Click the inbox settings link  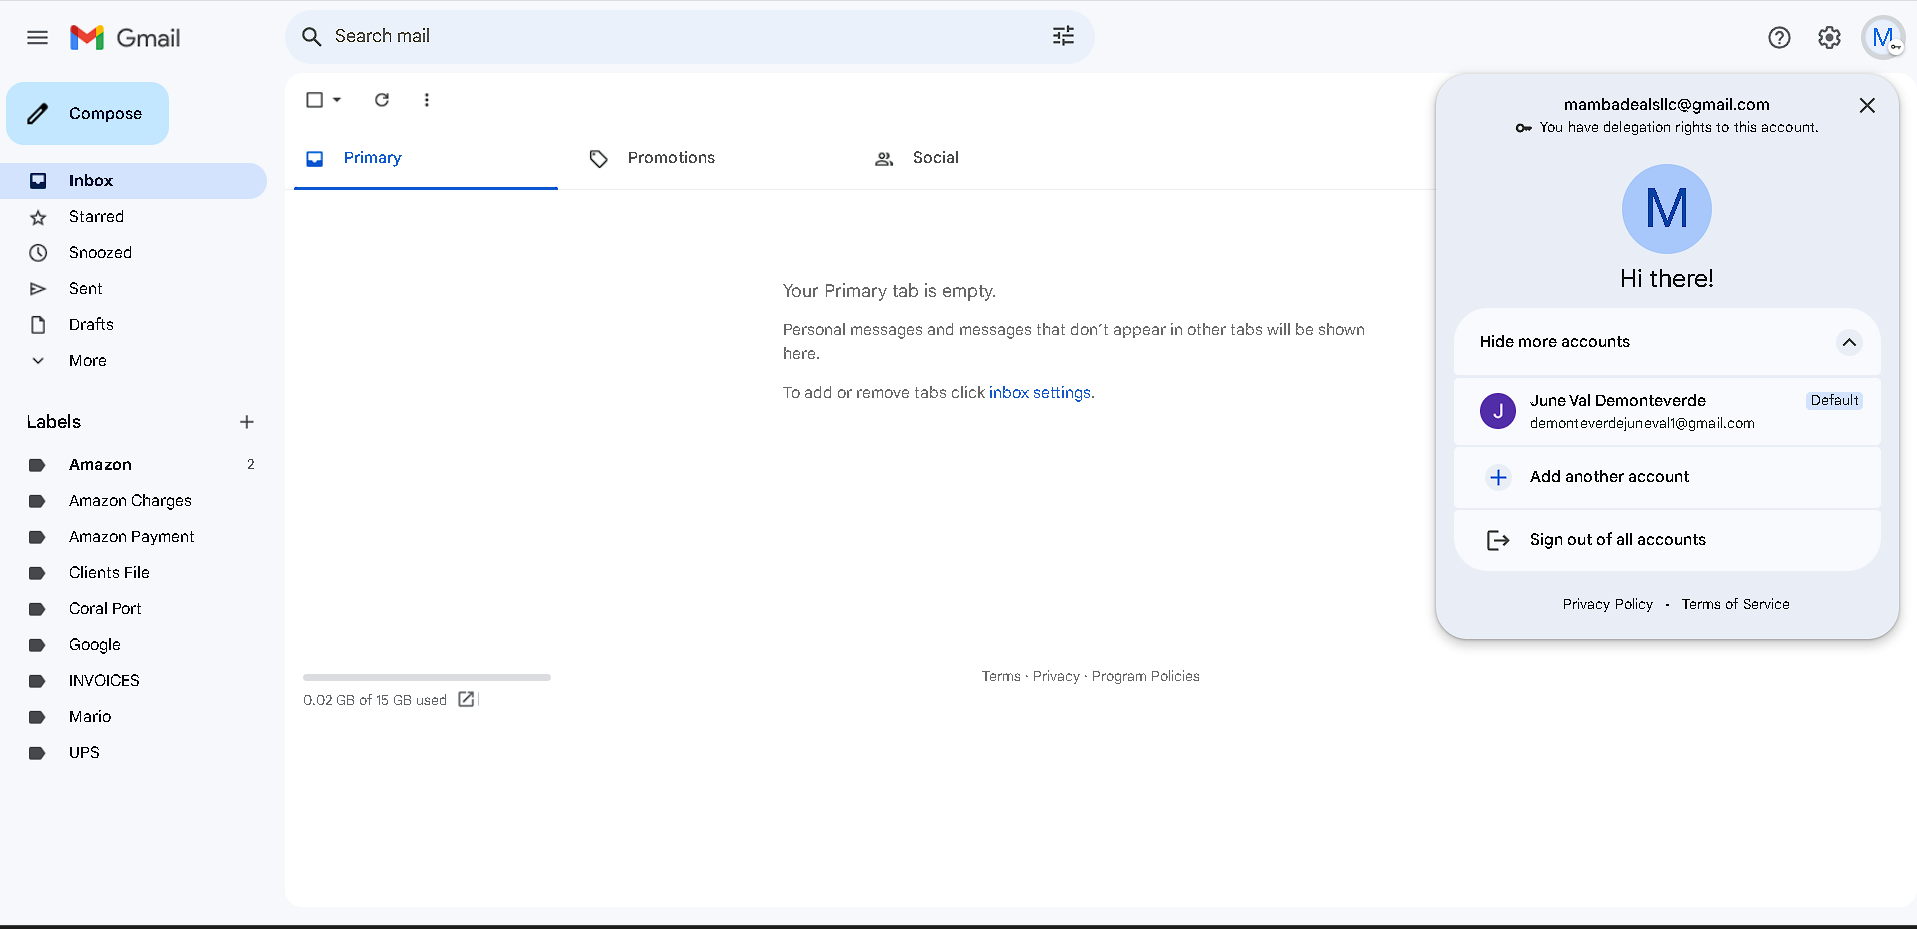(x=1039, y=393)
